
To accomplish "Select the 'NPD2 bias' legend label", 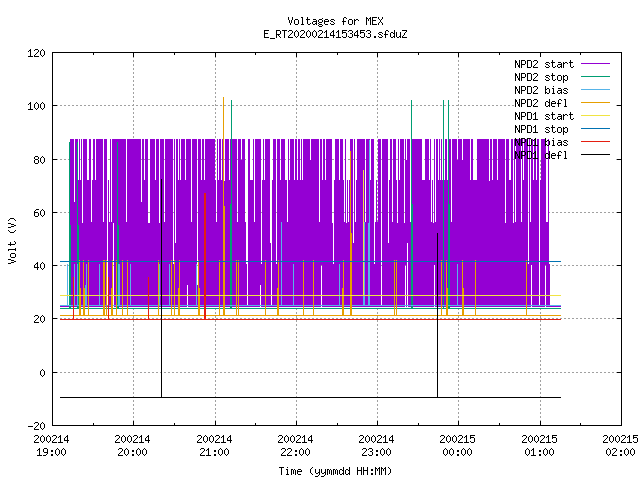I will click(x=541, y=90).
